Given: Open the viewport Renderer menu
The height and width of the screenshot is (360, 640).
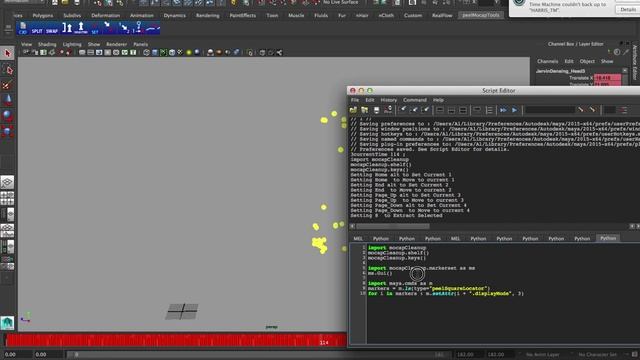Looking at the screenshot, I should click(x=116, y=44).
